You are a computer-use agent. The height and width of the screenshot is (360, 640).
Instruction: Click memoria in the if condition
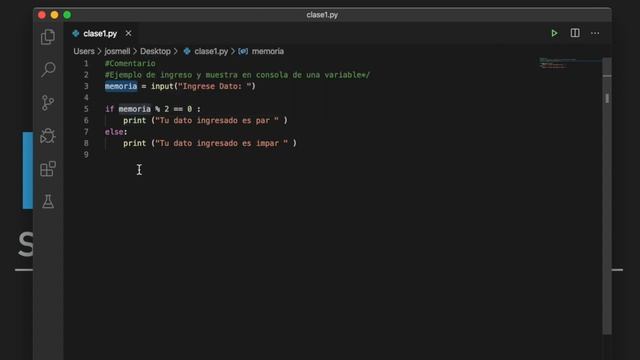pos(135,109)
